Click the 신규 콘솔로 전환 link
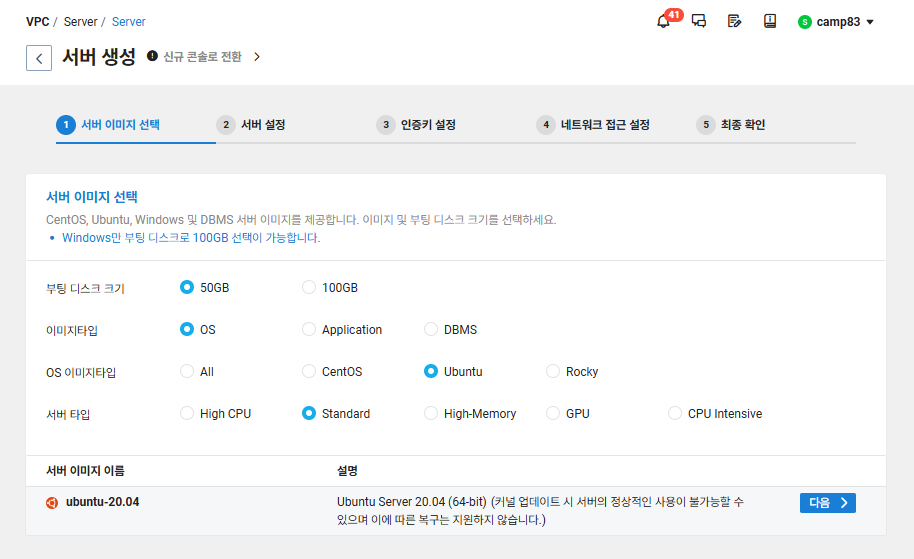914x559 pixels. click(x=202, y=57)
